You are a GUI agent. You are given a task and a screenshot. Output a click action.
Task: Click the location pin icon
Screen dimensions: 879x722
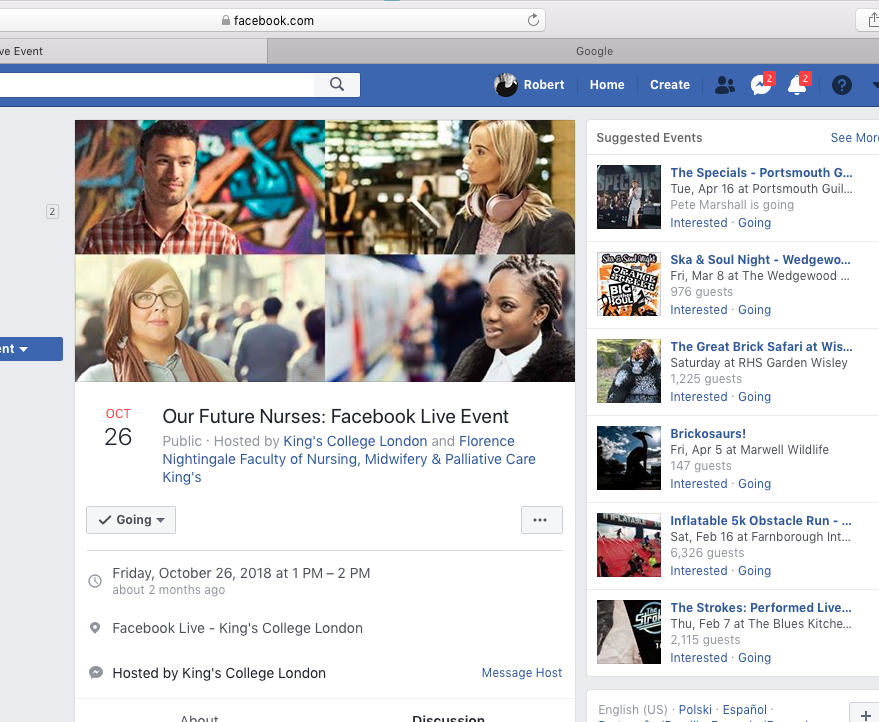tap(95, 628)
